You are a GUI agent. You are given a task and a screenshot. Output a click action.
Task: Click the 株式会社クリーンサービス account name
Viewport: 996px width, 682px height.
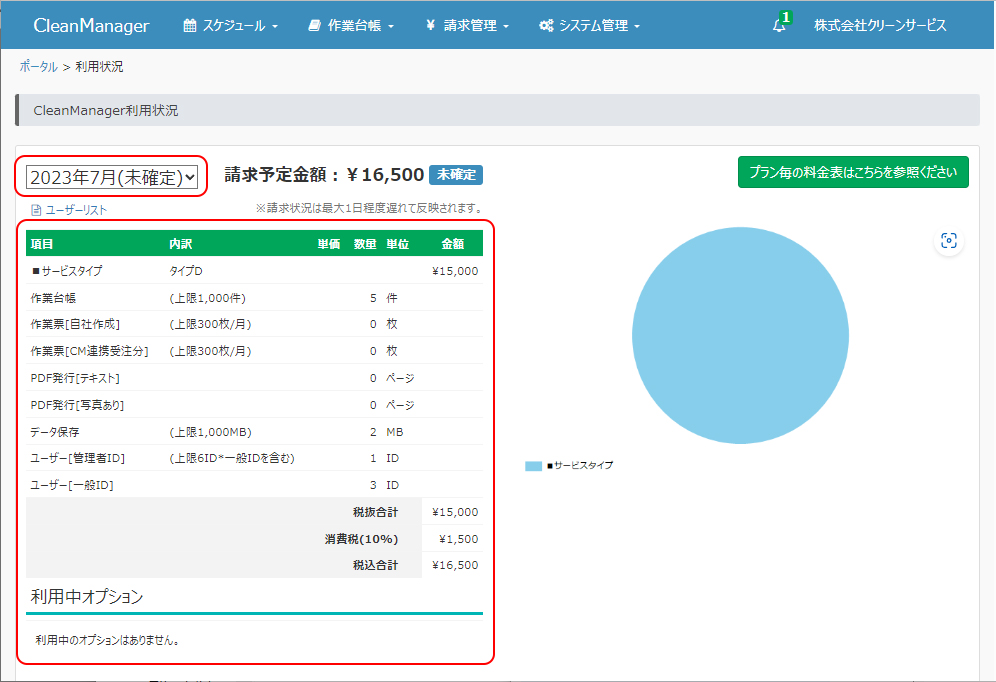click(880, 26)
